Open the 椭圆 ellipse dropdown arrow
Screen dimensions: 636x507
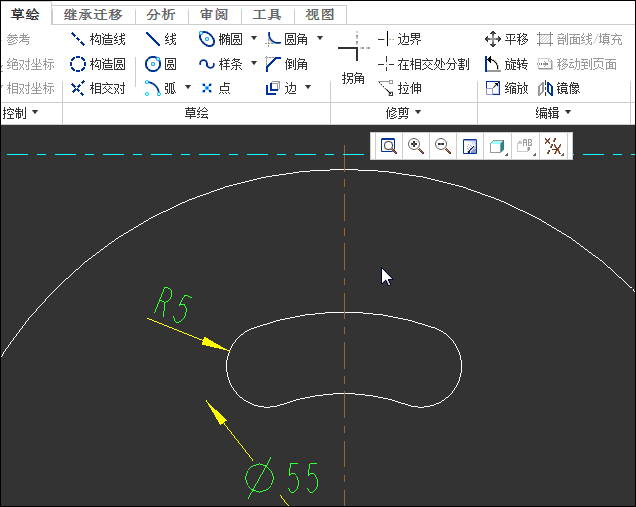pyautogui.click(x=254, y=39)
